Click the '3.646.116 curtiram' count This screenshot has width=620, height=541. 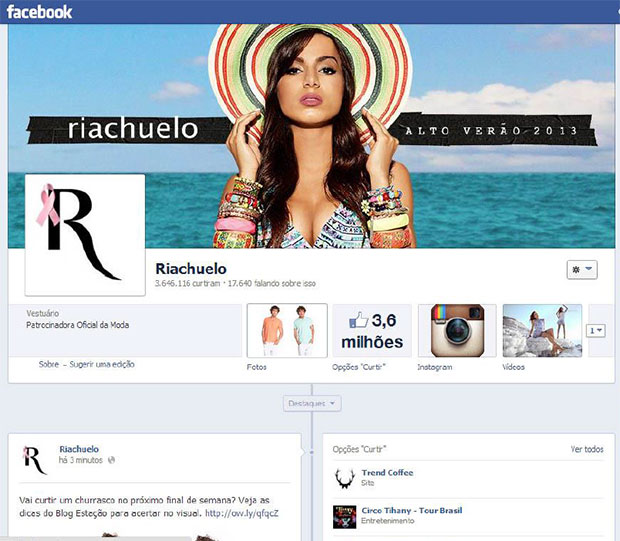click(187, 284)
